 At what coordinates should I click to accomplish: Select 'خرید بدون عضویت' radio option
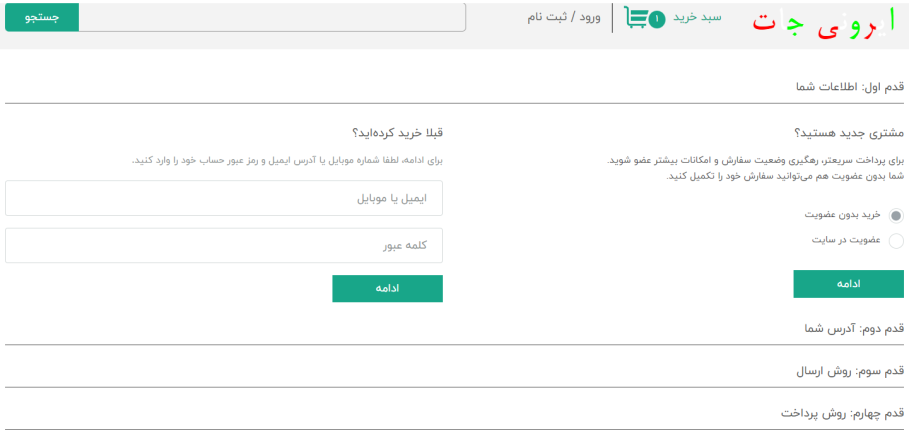tap(896, 216)
